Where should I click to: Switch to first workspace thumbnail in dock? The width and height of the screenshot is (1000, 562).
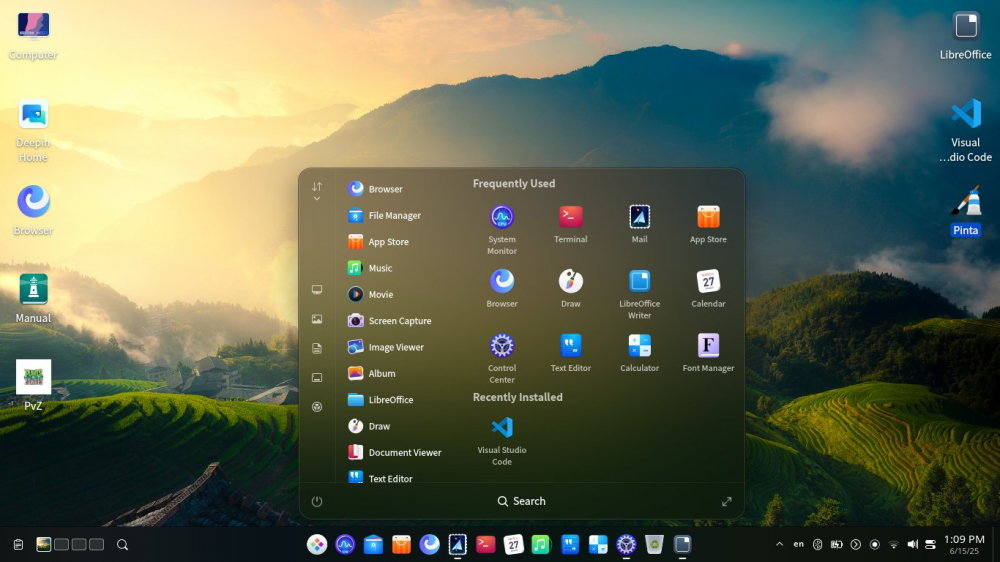43,544
